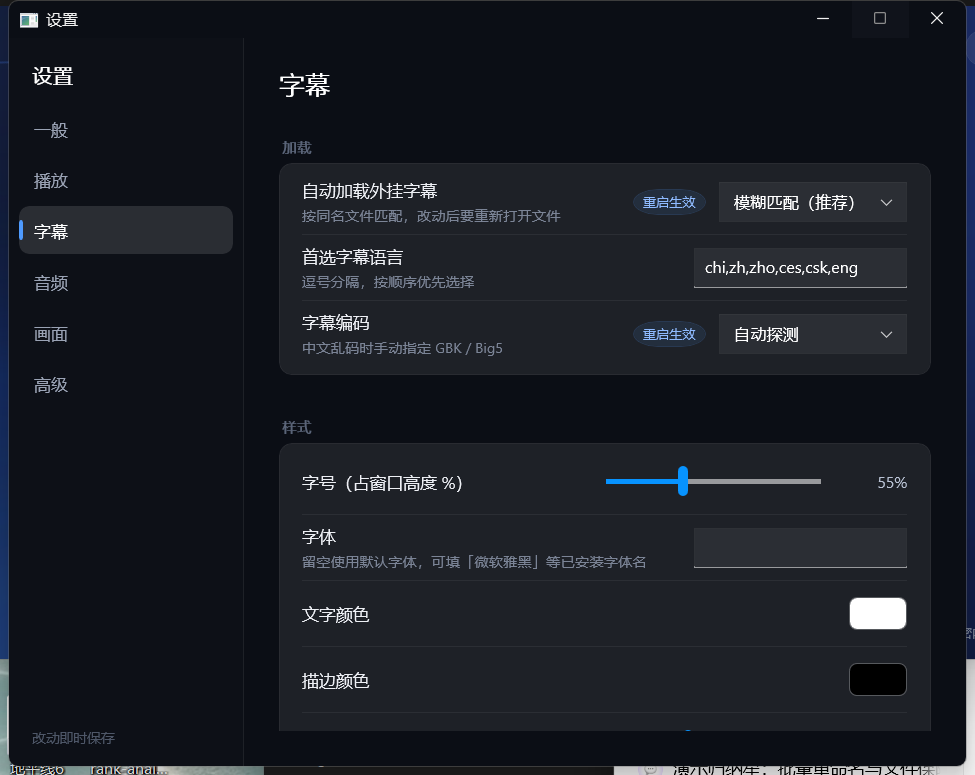Viewport: 975px width, 775px height.
Task: Click the 55% font size value
Action: 892,483
